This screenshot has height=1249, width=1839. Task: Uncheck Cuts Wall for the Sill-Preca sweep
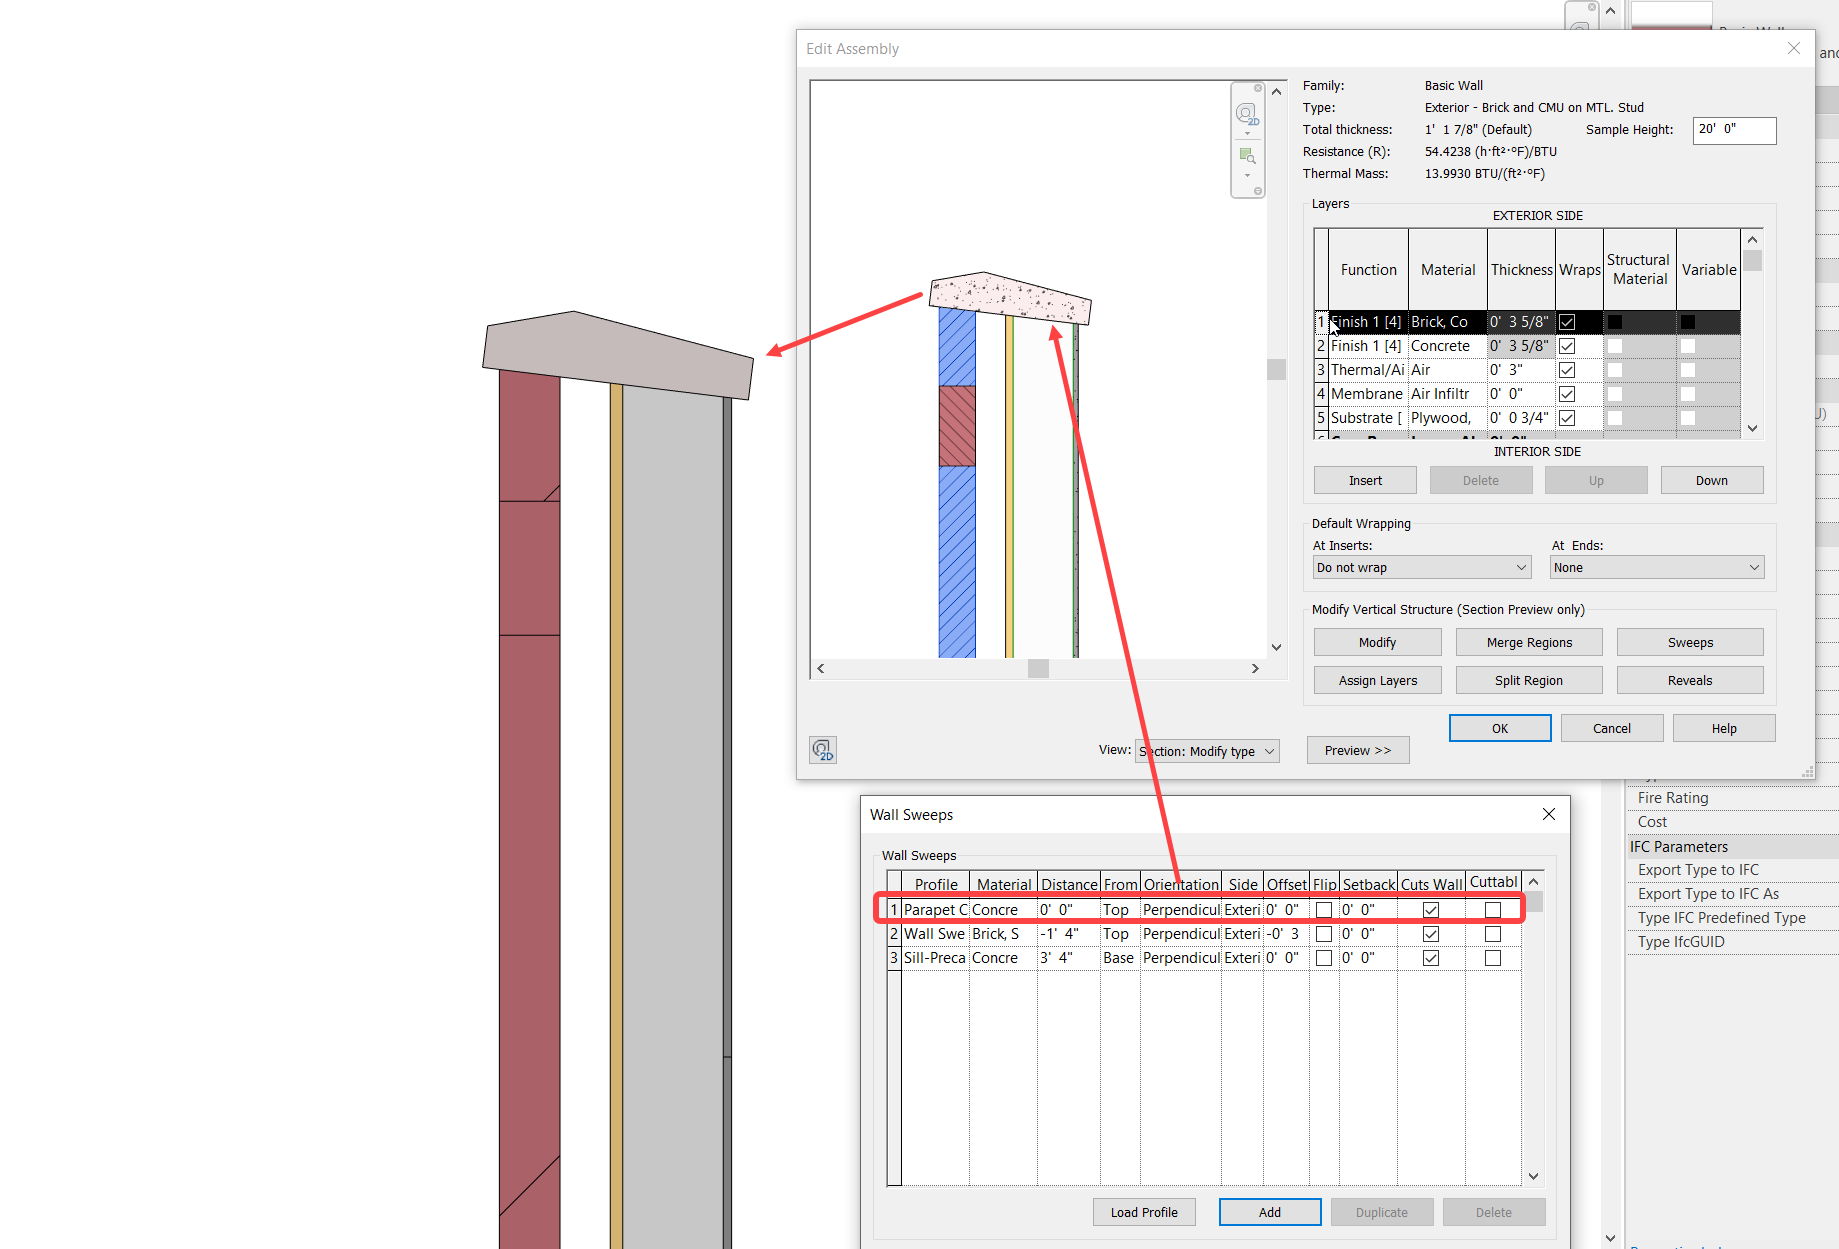pos(1431,957)
